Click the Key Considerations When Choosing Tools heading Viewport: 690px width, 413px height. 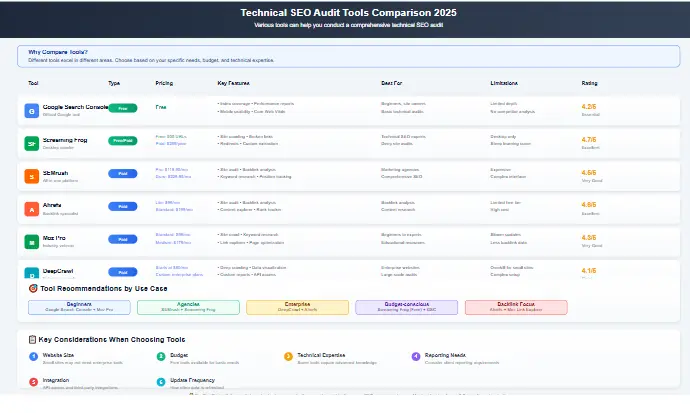(x=112, y=340)
